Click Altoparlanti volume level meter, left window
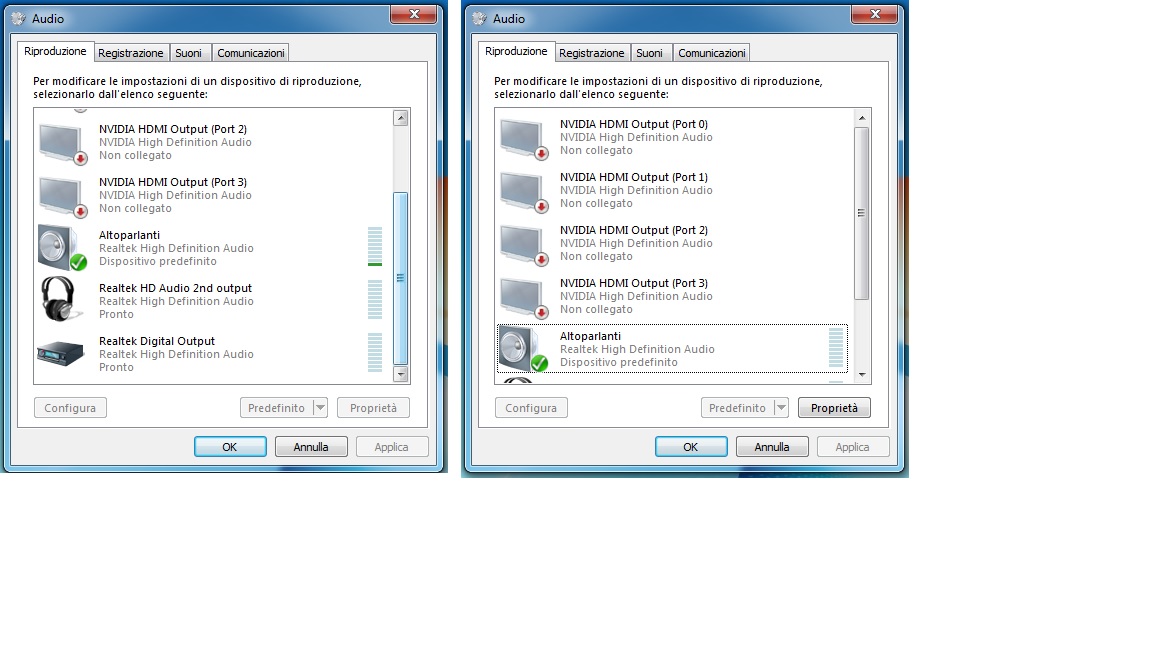Viewport: 1152px width, 648px height. point(375,246)
